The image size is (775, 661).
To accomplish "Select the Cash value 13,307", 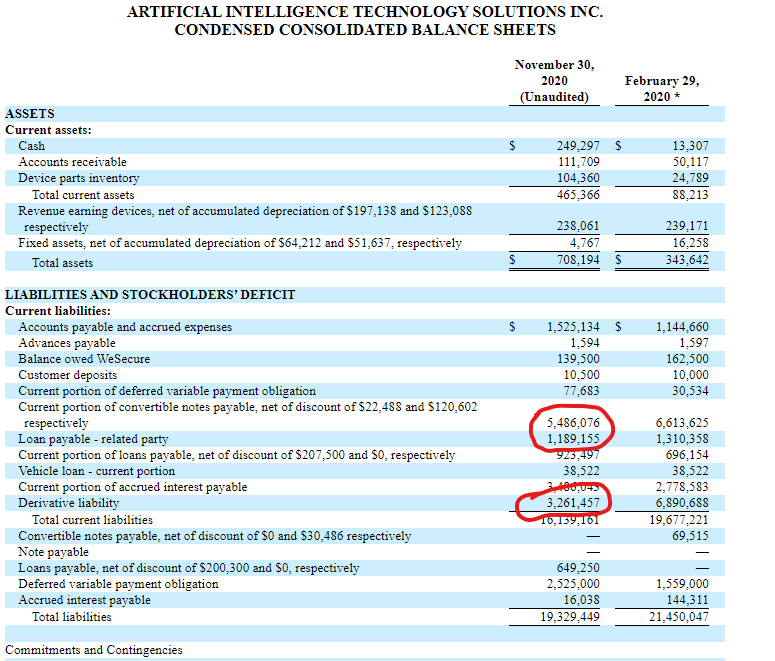I will tap(690, 146).
